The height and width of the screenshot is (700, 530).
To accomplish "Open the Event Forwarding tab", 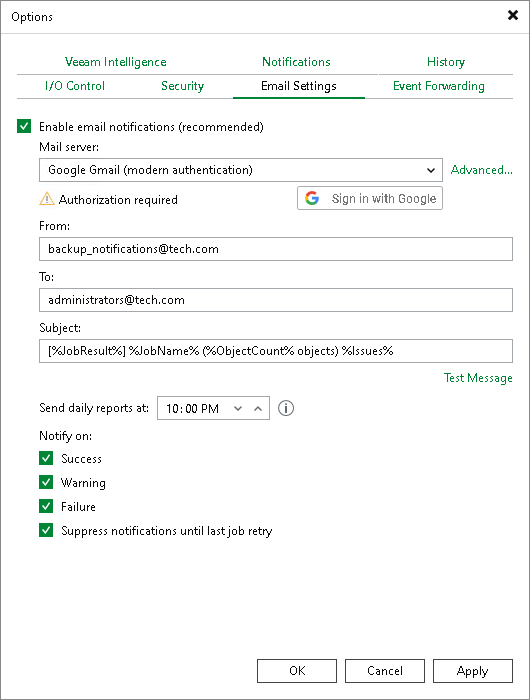I will point(438,86).
